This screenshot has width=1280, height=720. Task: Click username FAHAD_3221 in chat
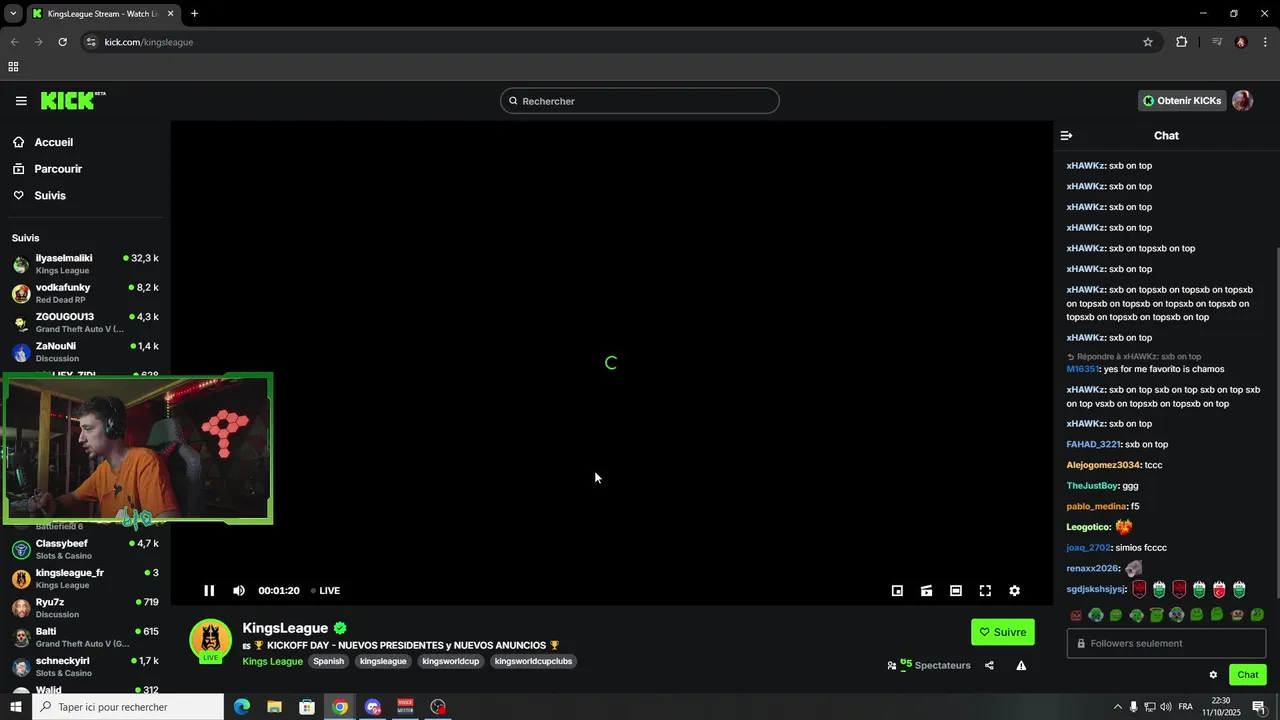pos(1093,444)
